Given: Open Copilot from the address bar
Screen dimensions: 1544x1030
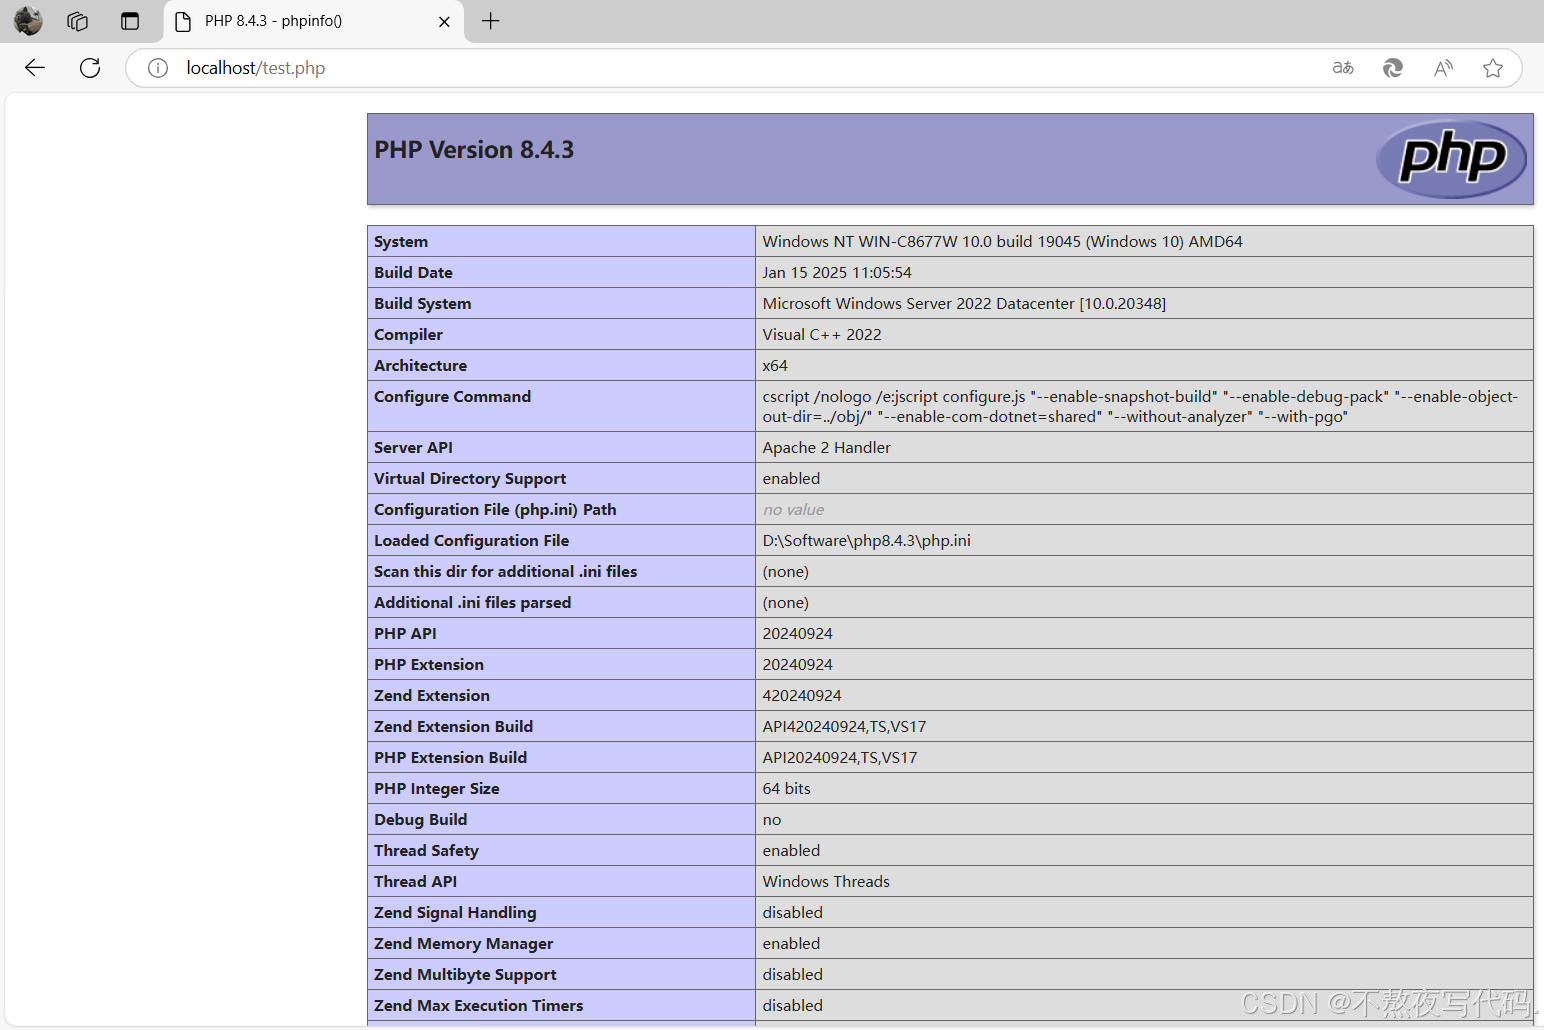Looking at the screenshot, I should 1393,67.
